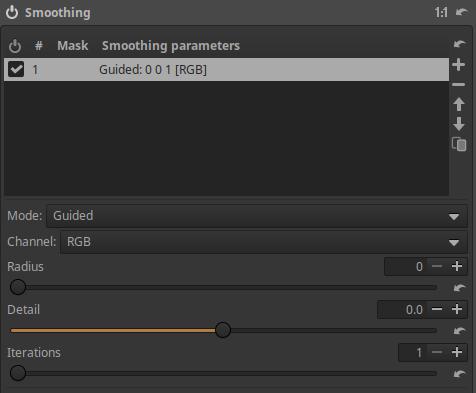The width and height of the screenshot is (476, 393).
Task: Add a new smoothing instance
Action: [459, 64]
